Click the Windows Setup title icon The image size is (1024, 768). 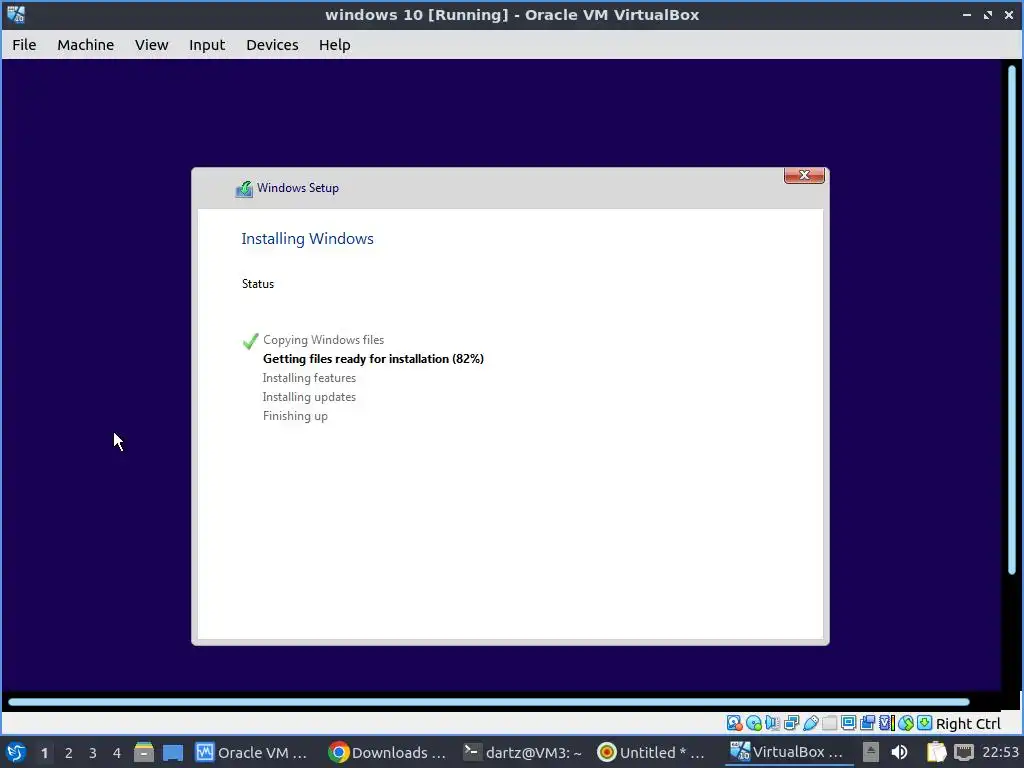pyautogui.click(x=244, y=189)
